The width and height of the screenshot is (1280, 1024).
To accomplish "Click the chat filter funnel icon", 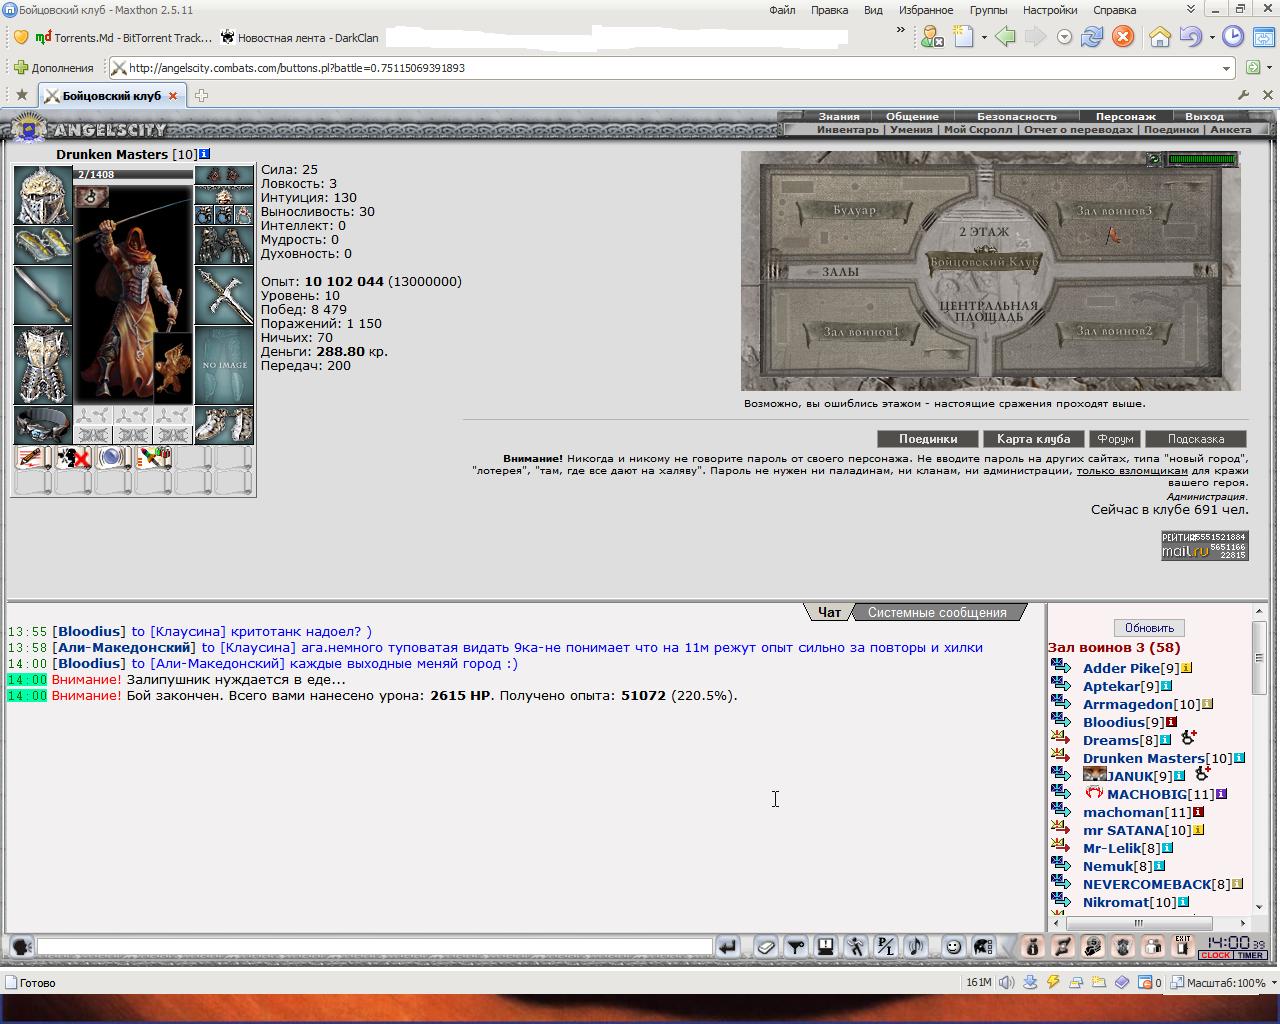I will pos(795,946).
